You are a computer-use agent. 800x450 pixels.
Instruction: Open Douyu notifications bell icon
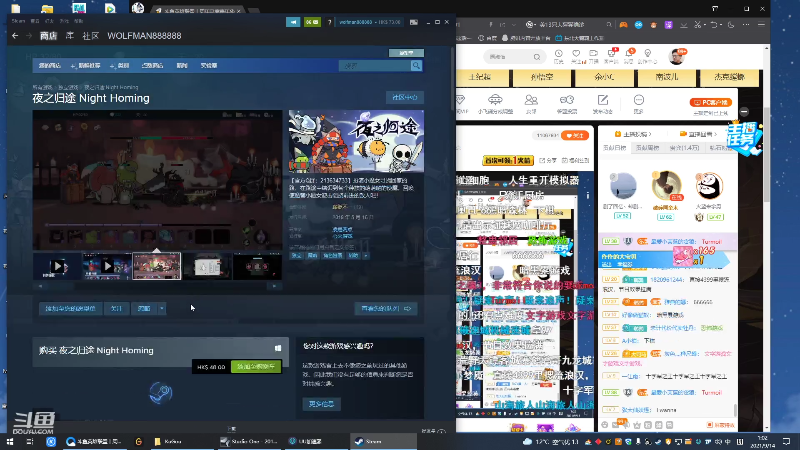pos(630,56)
